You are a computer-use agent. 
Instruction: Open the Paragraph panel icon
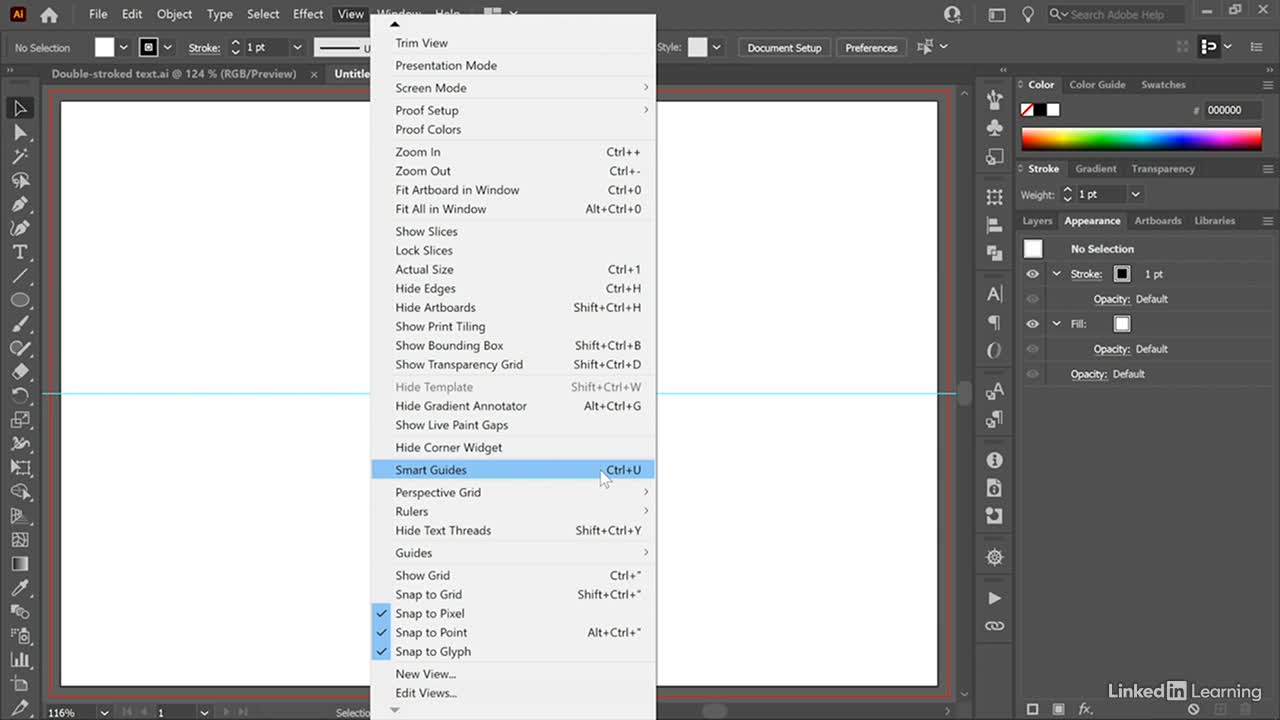994,322
